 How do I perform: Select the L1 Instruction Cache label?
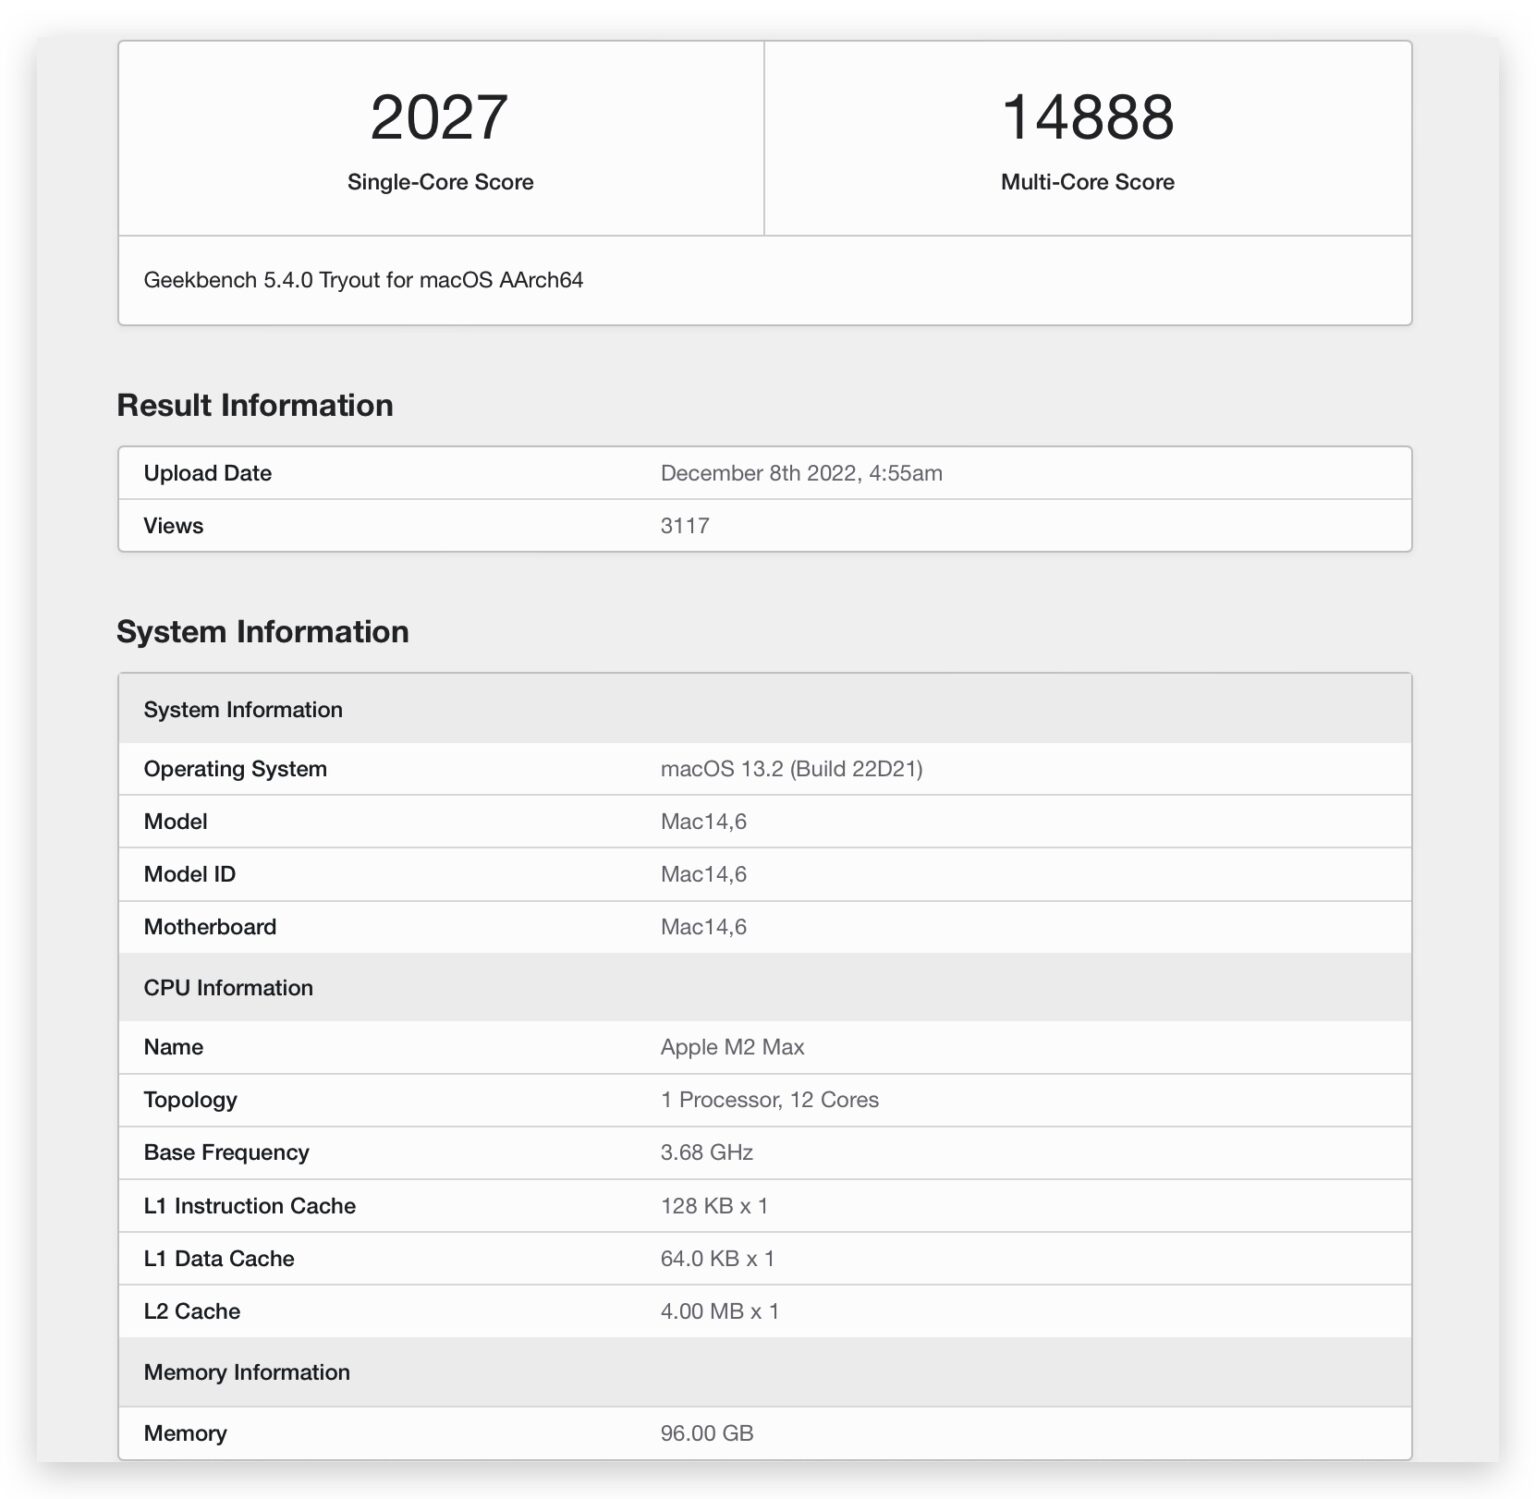250,1206
